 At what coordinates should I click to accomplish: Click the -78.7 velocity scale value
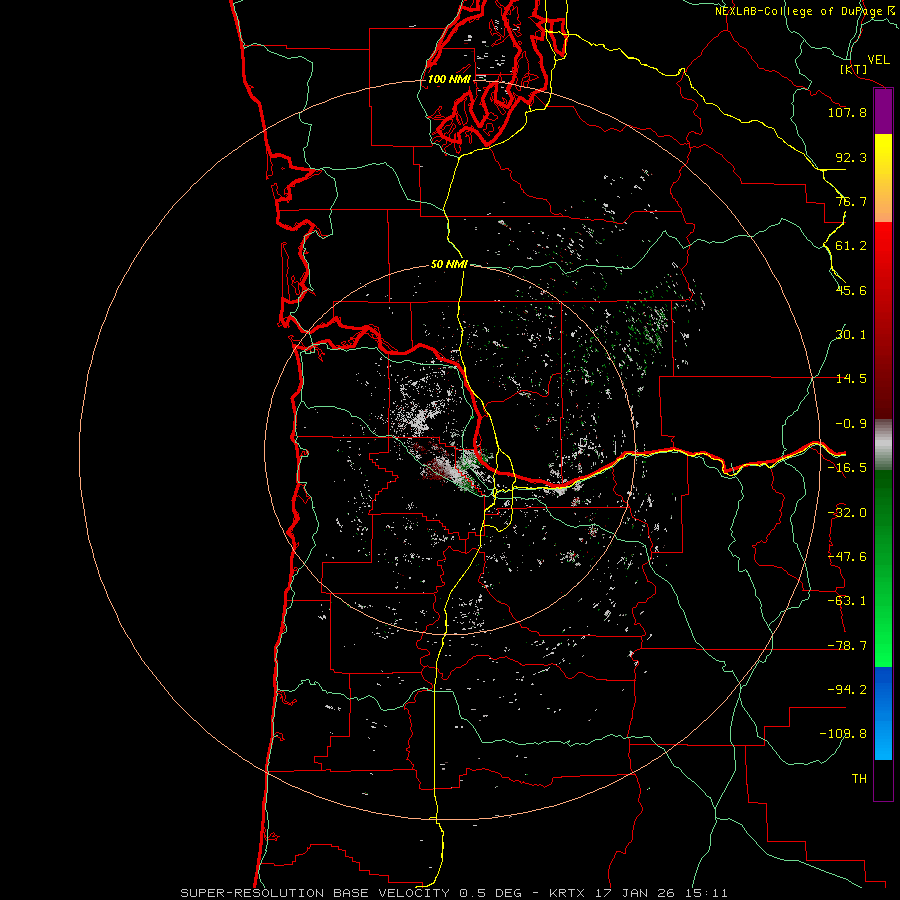[847, 646]
